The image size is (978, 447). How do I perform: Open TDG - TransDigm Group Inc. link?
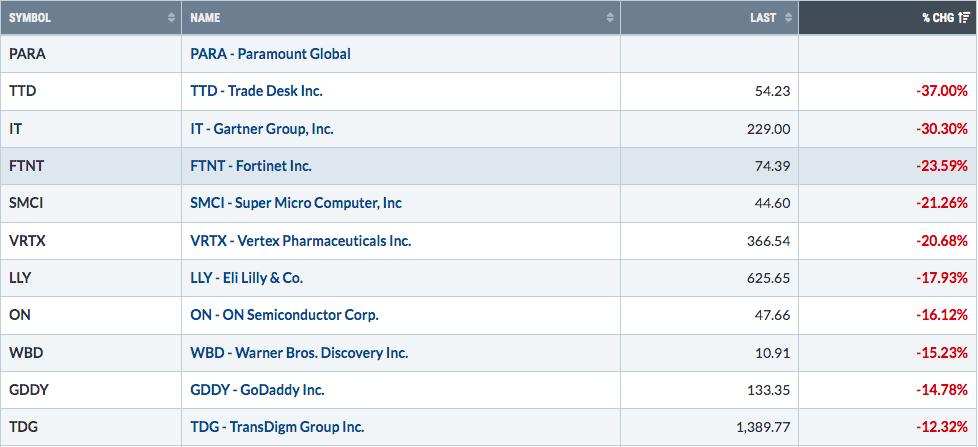[277, 428]
